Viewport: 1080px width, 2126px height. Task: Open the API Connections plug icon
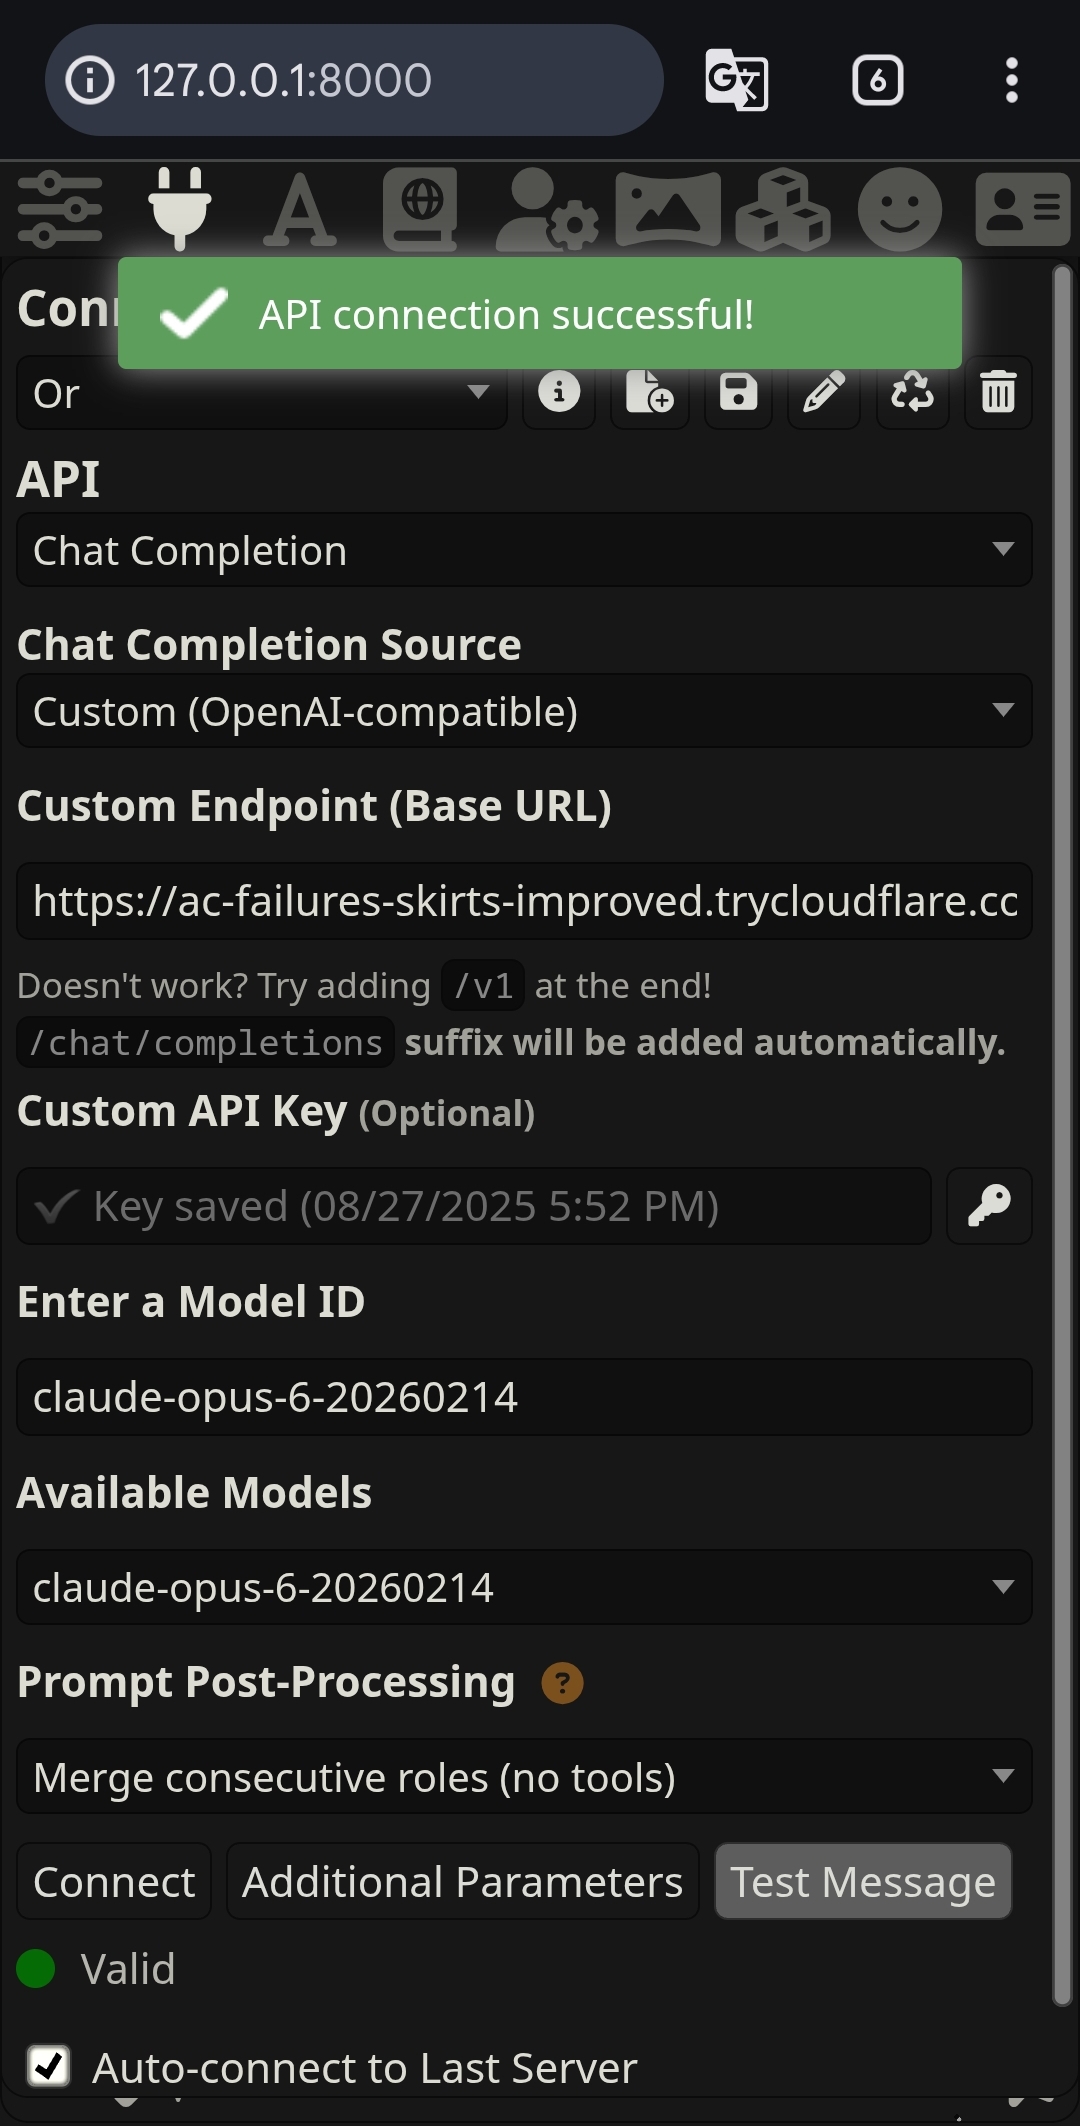point(180,209)
